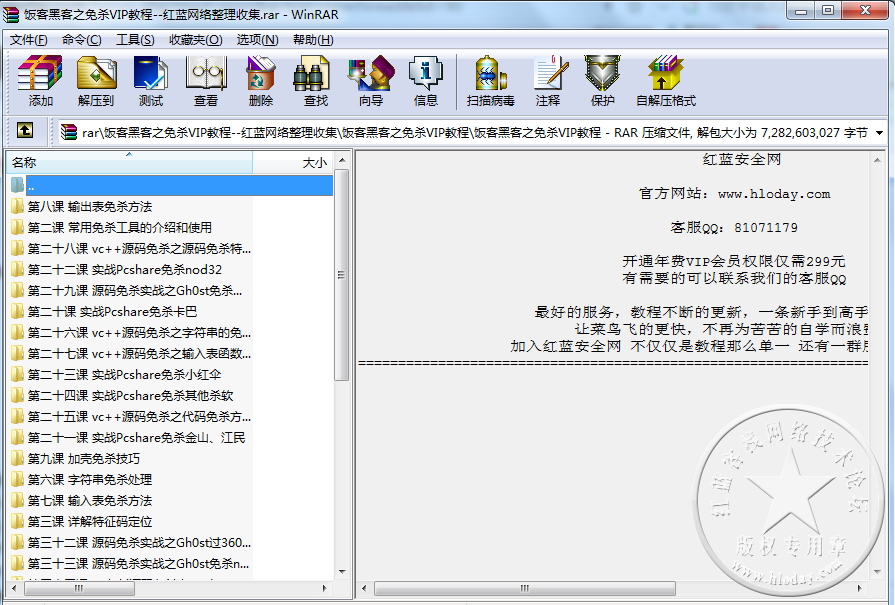
Task: Click the folder icon of 第七课 输入表免杀方法
Action: 18,501
